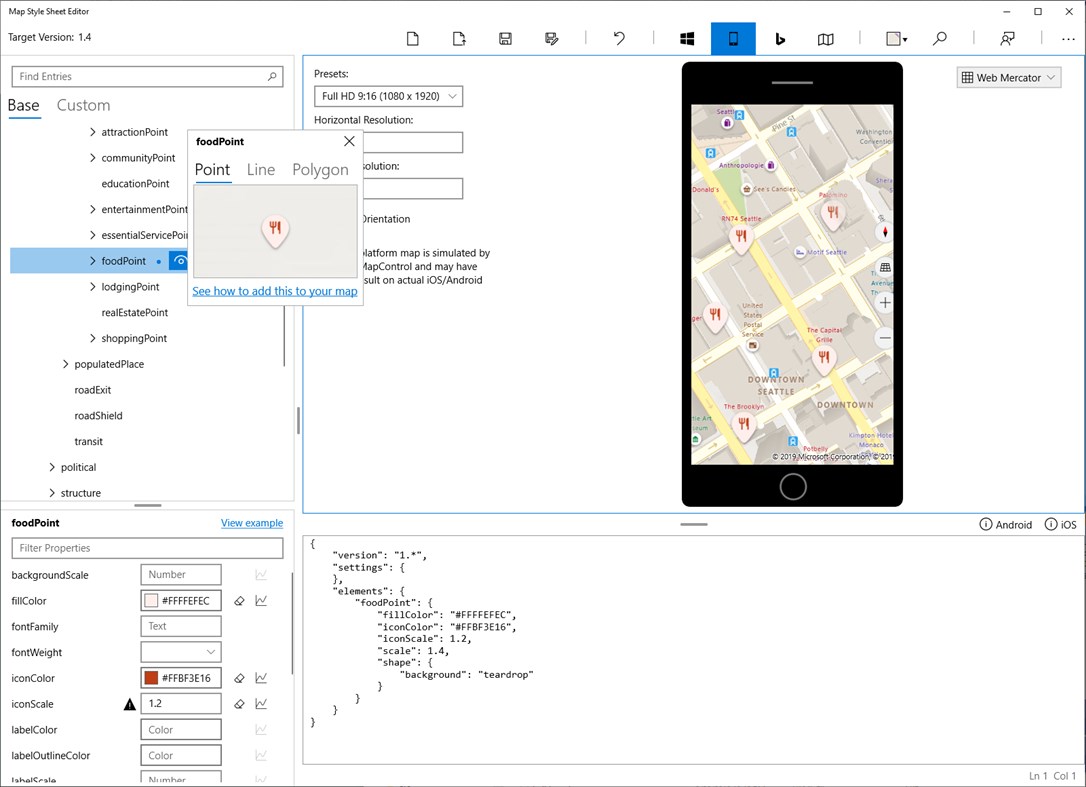Toggle the foodPoint eye visibility
The image size is (1086, 787).
180,261
